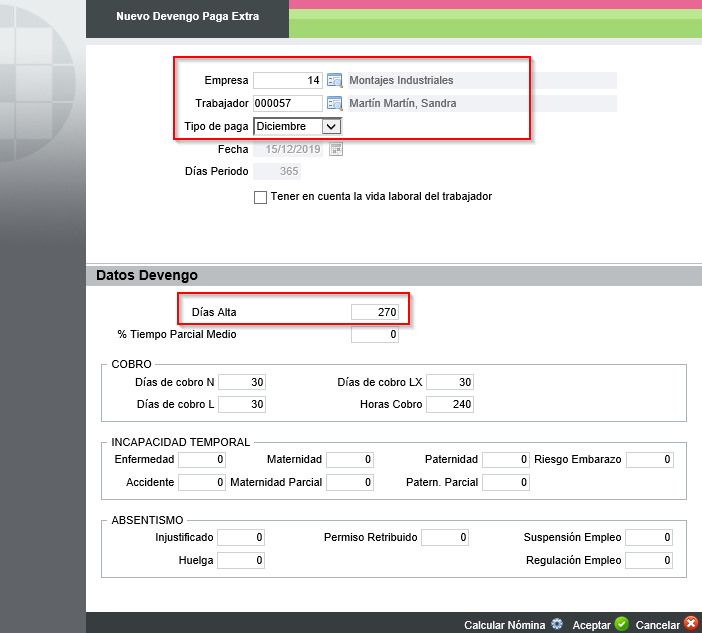The height and width of the screenshot is (633, 702).
Task: Open the Trabajador lookup icon
Action: coord(335,103)
